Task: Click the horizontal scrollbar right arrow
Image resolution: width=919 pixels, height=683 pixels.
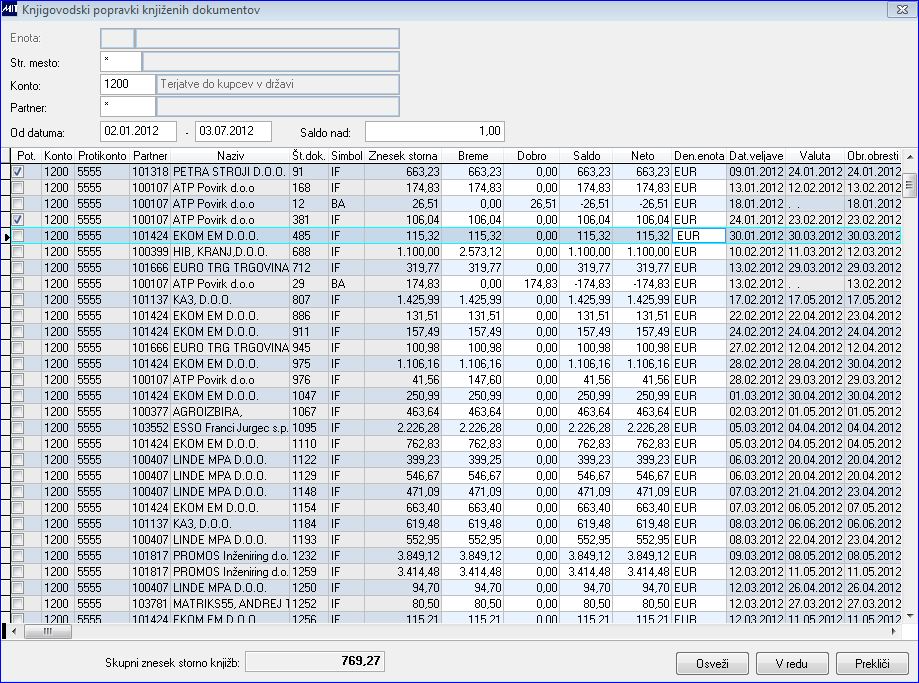Action: coord(894,632)
